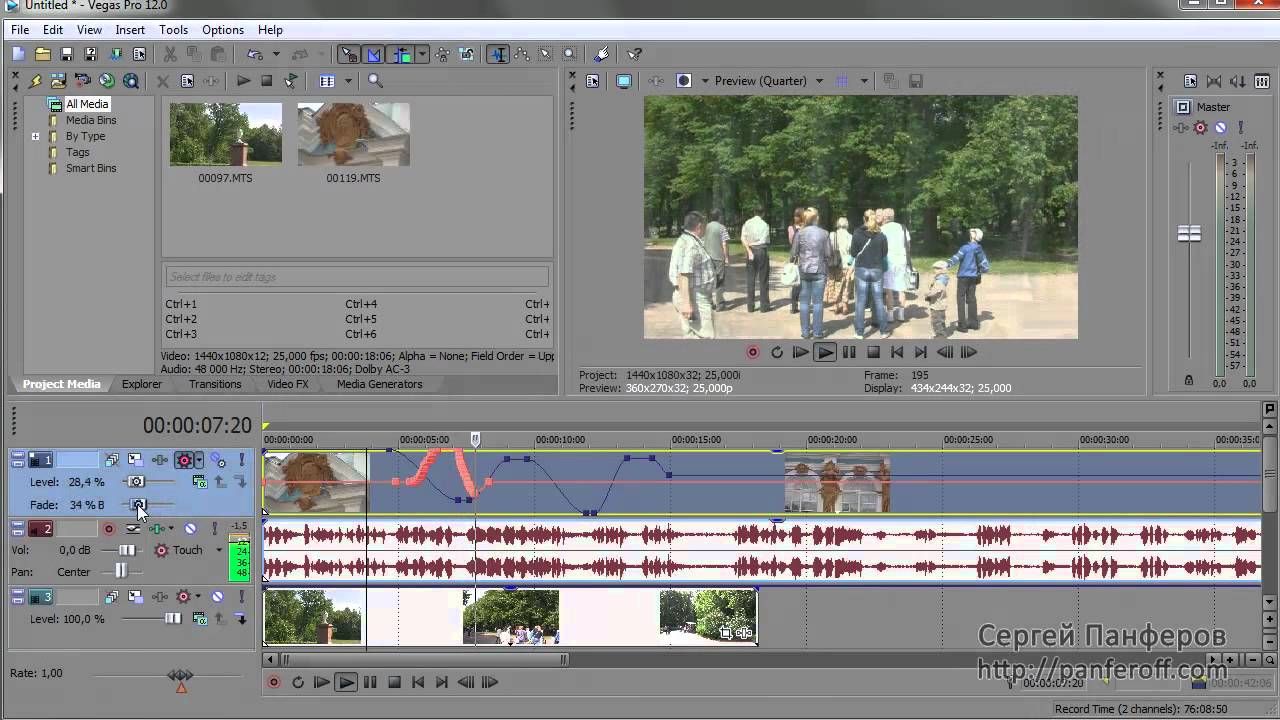The width and height of the screenshot is (1280, 720).
Task: Open the Tools menu
Action: coord(173,30)
